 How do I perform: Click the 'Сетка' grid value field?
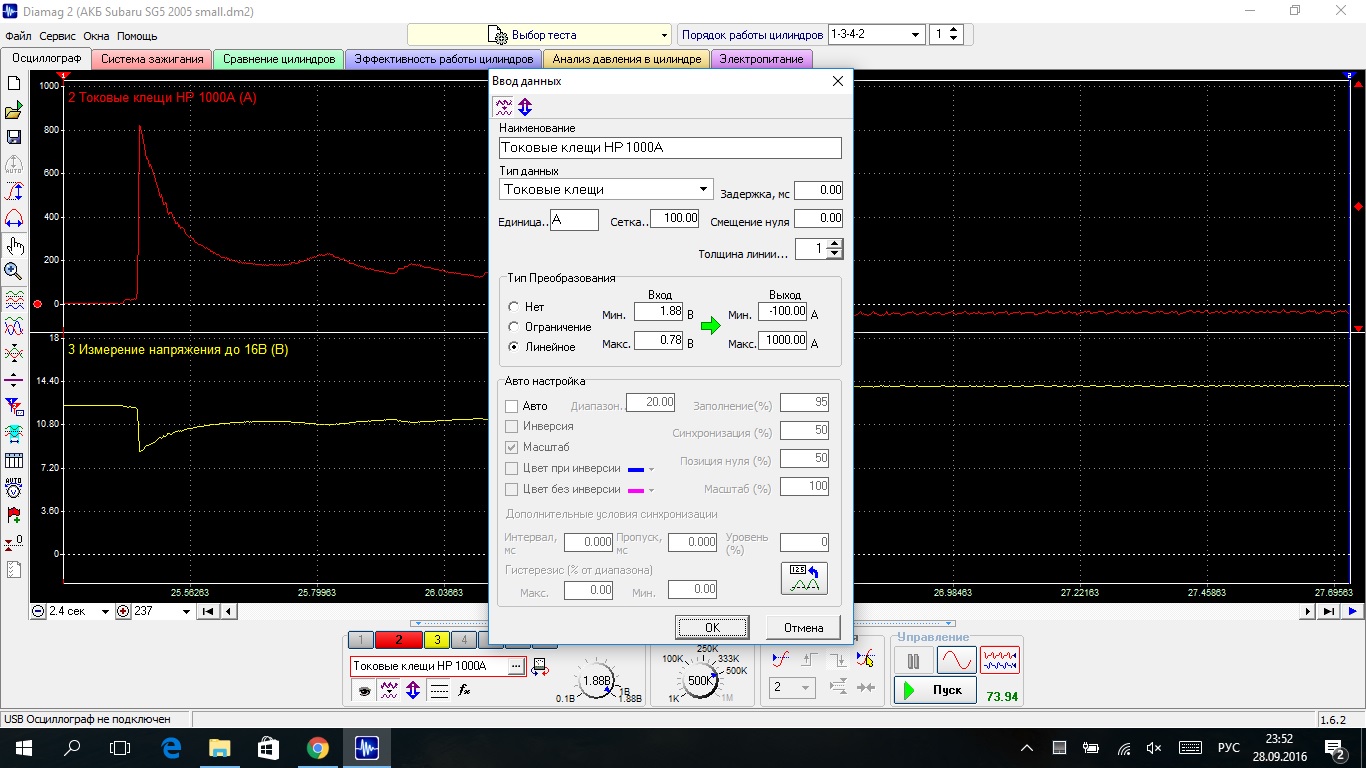point(674,219)
